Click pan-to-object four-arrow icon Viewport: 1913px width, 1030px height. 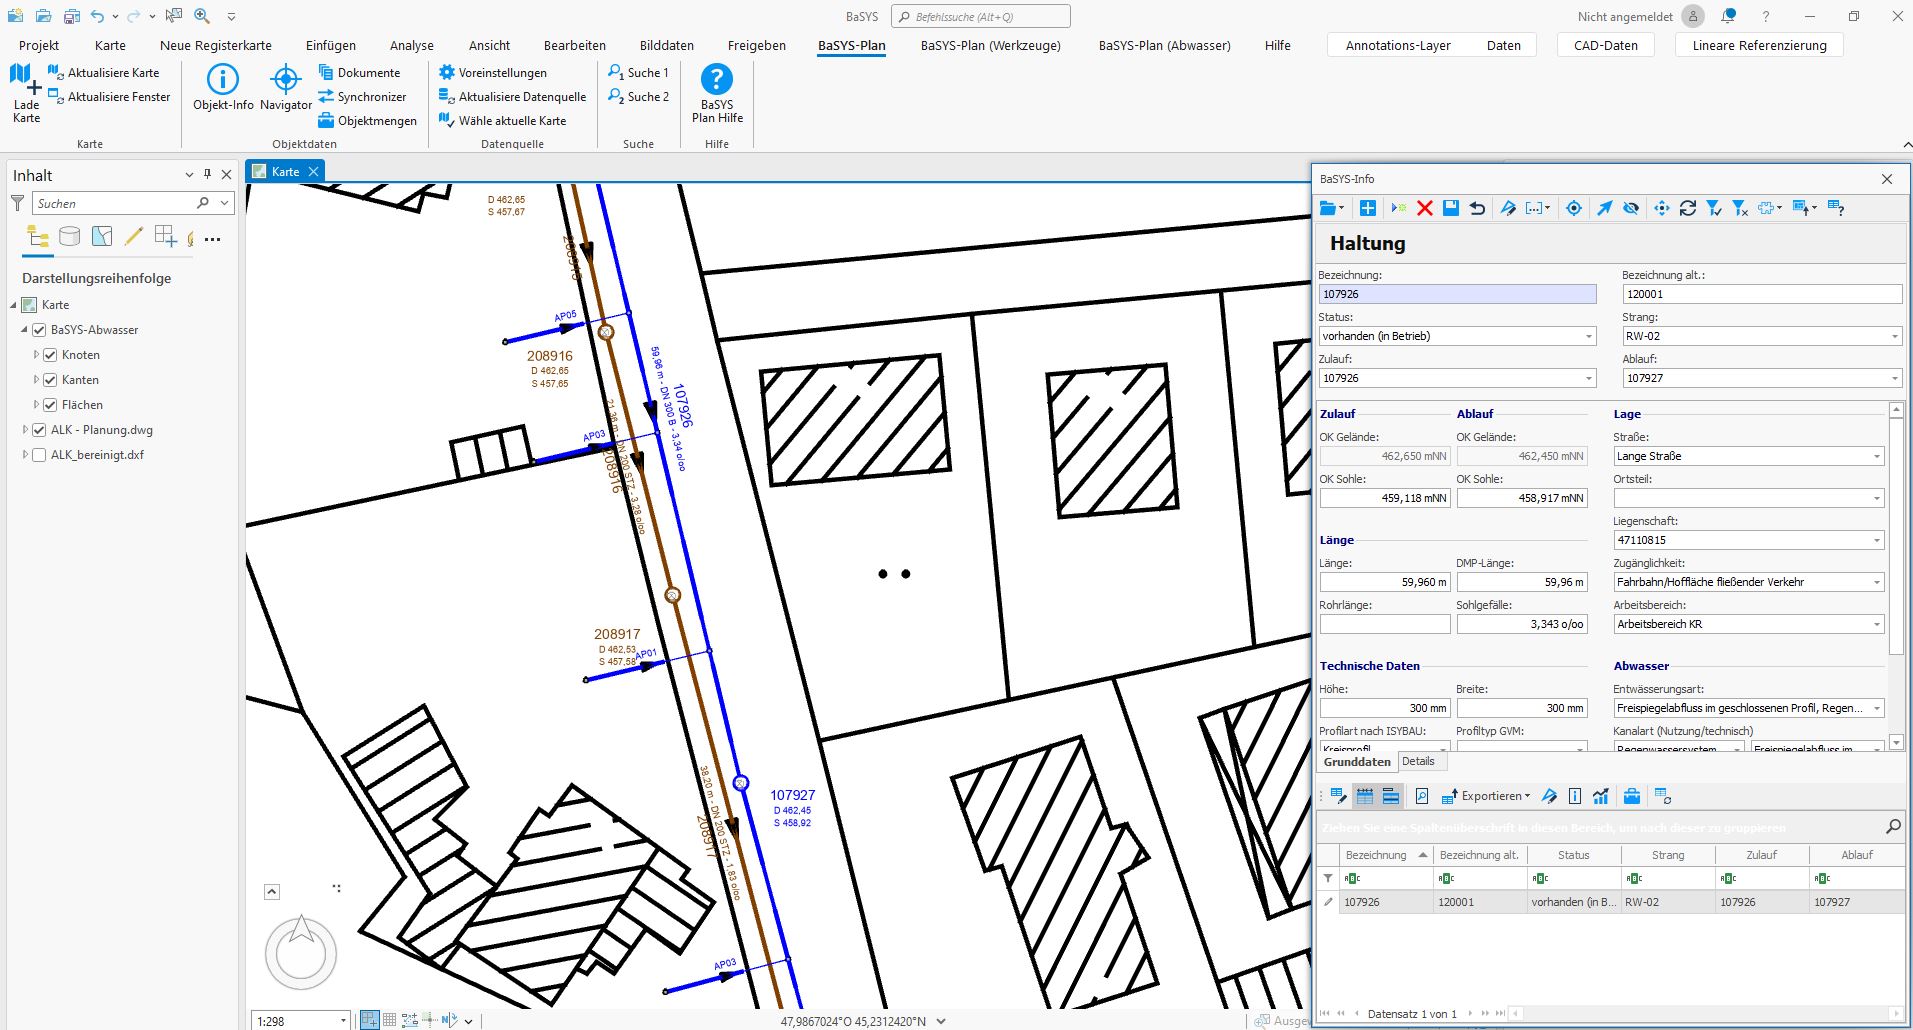(x=1661, y=208)
